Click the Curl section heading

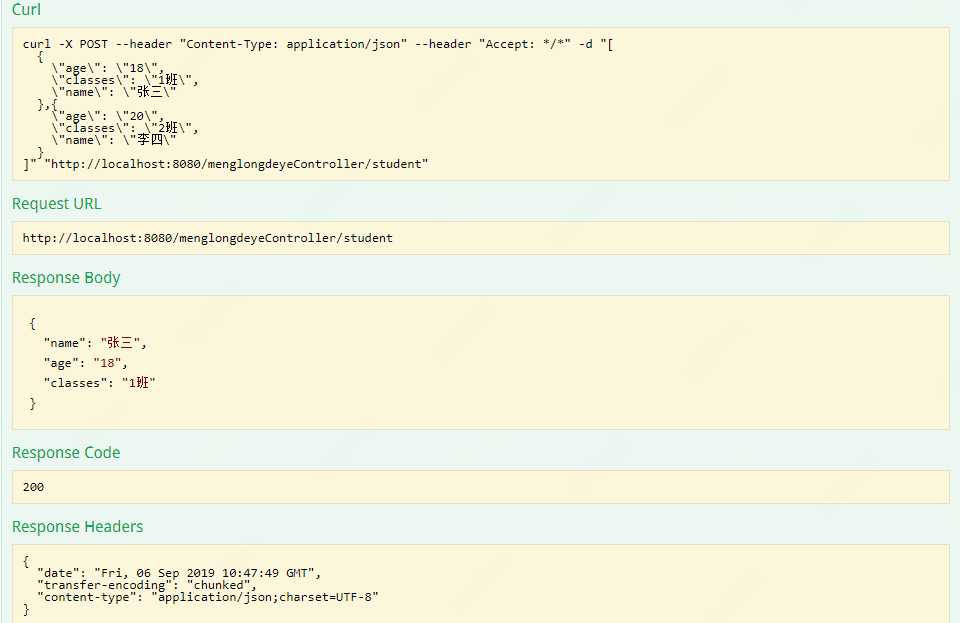[26, 9]
